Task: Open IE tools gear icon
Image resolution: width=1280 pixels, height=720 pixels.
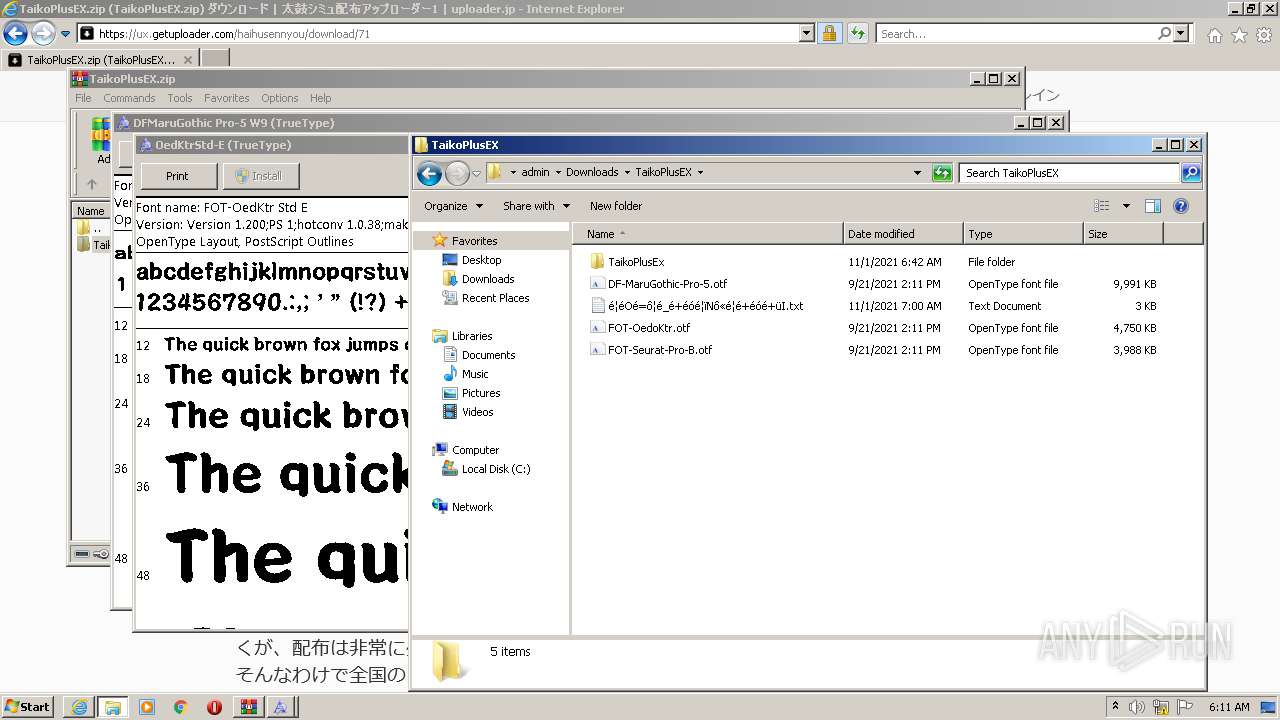Action: click(1264, 35)
